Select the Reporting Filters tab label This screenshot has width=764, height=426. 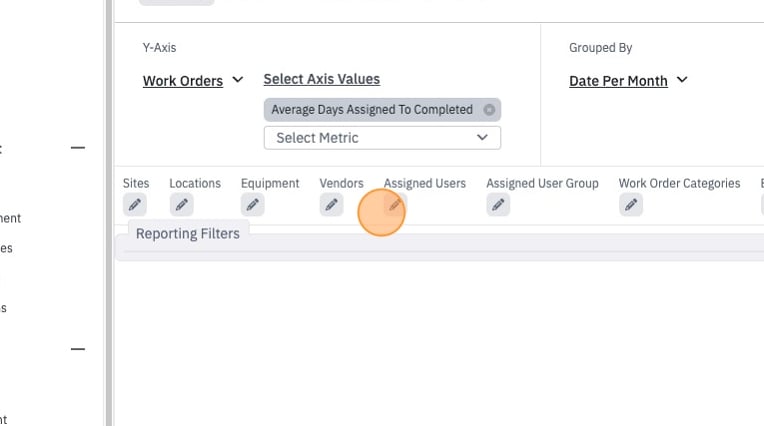tap(188, 233)
